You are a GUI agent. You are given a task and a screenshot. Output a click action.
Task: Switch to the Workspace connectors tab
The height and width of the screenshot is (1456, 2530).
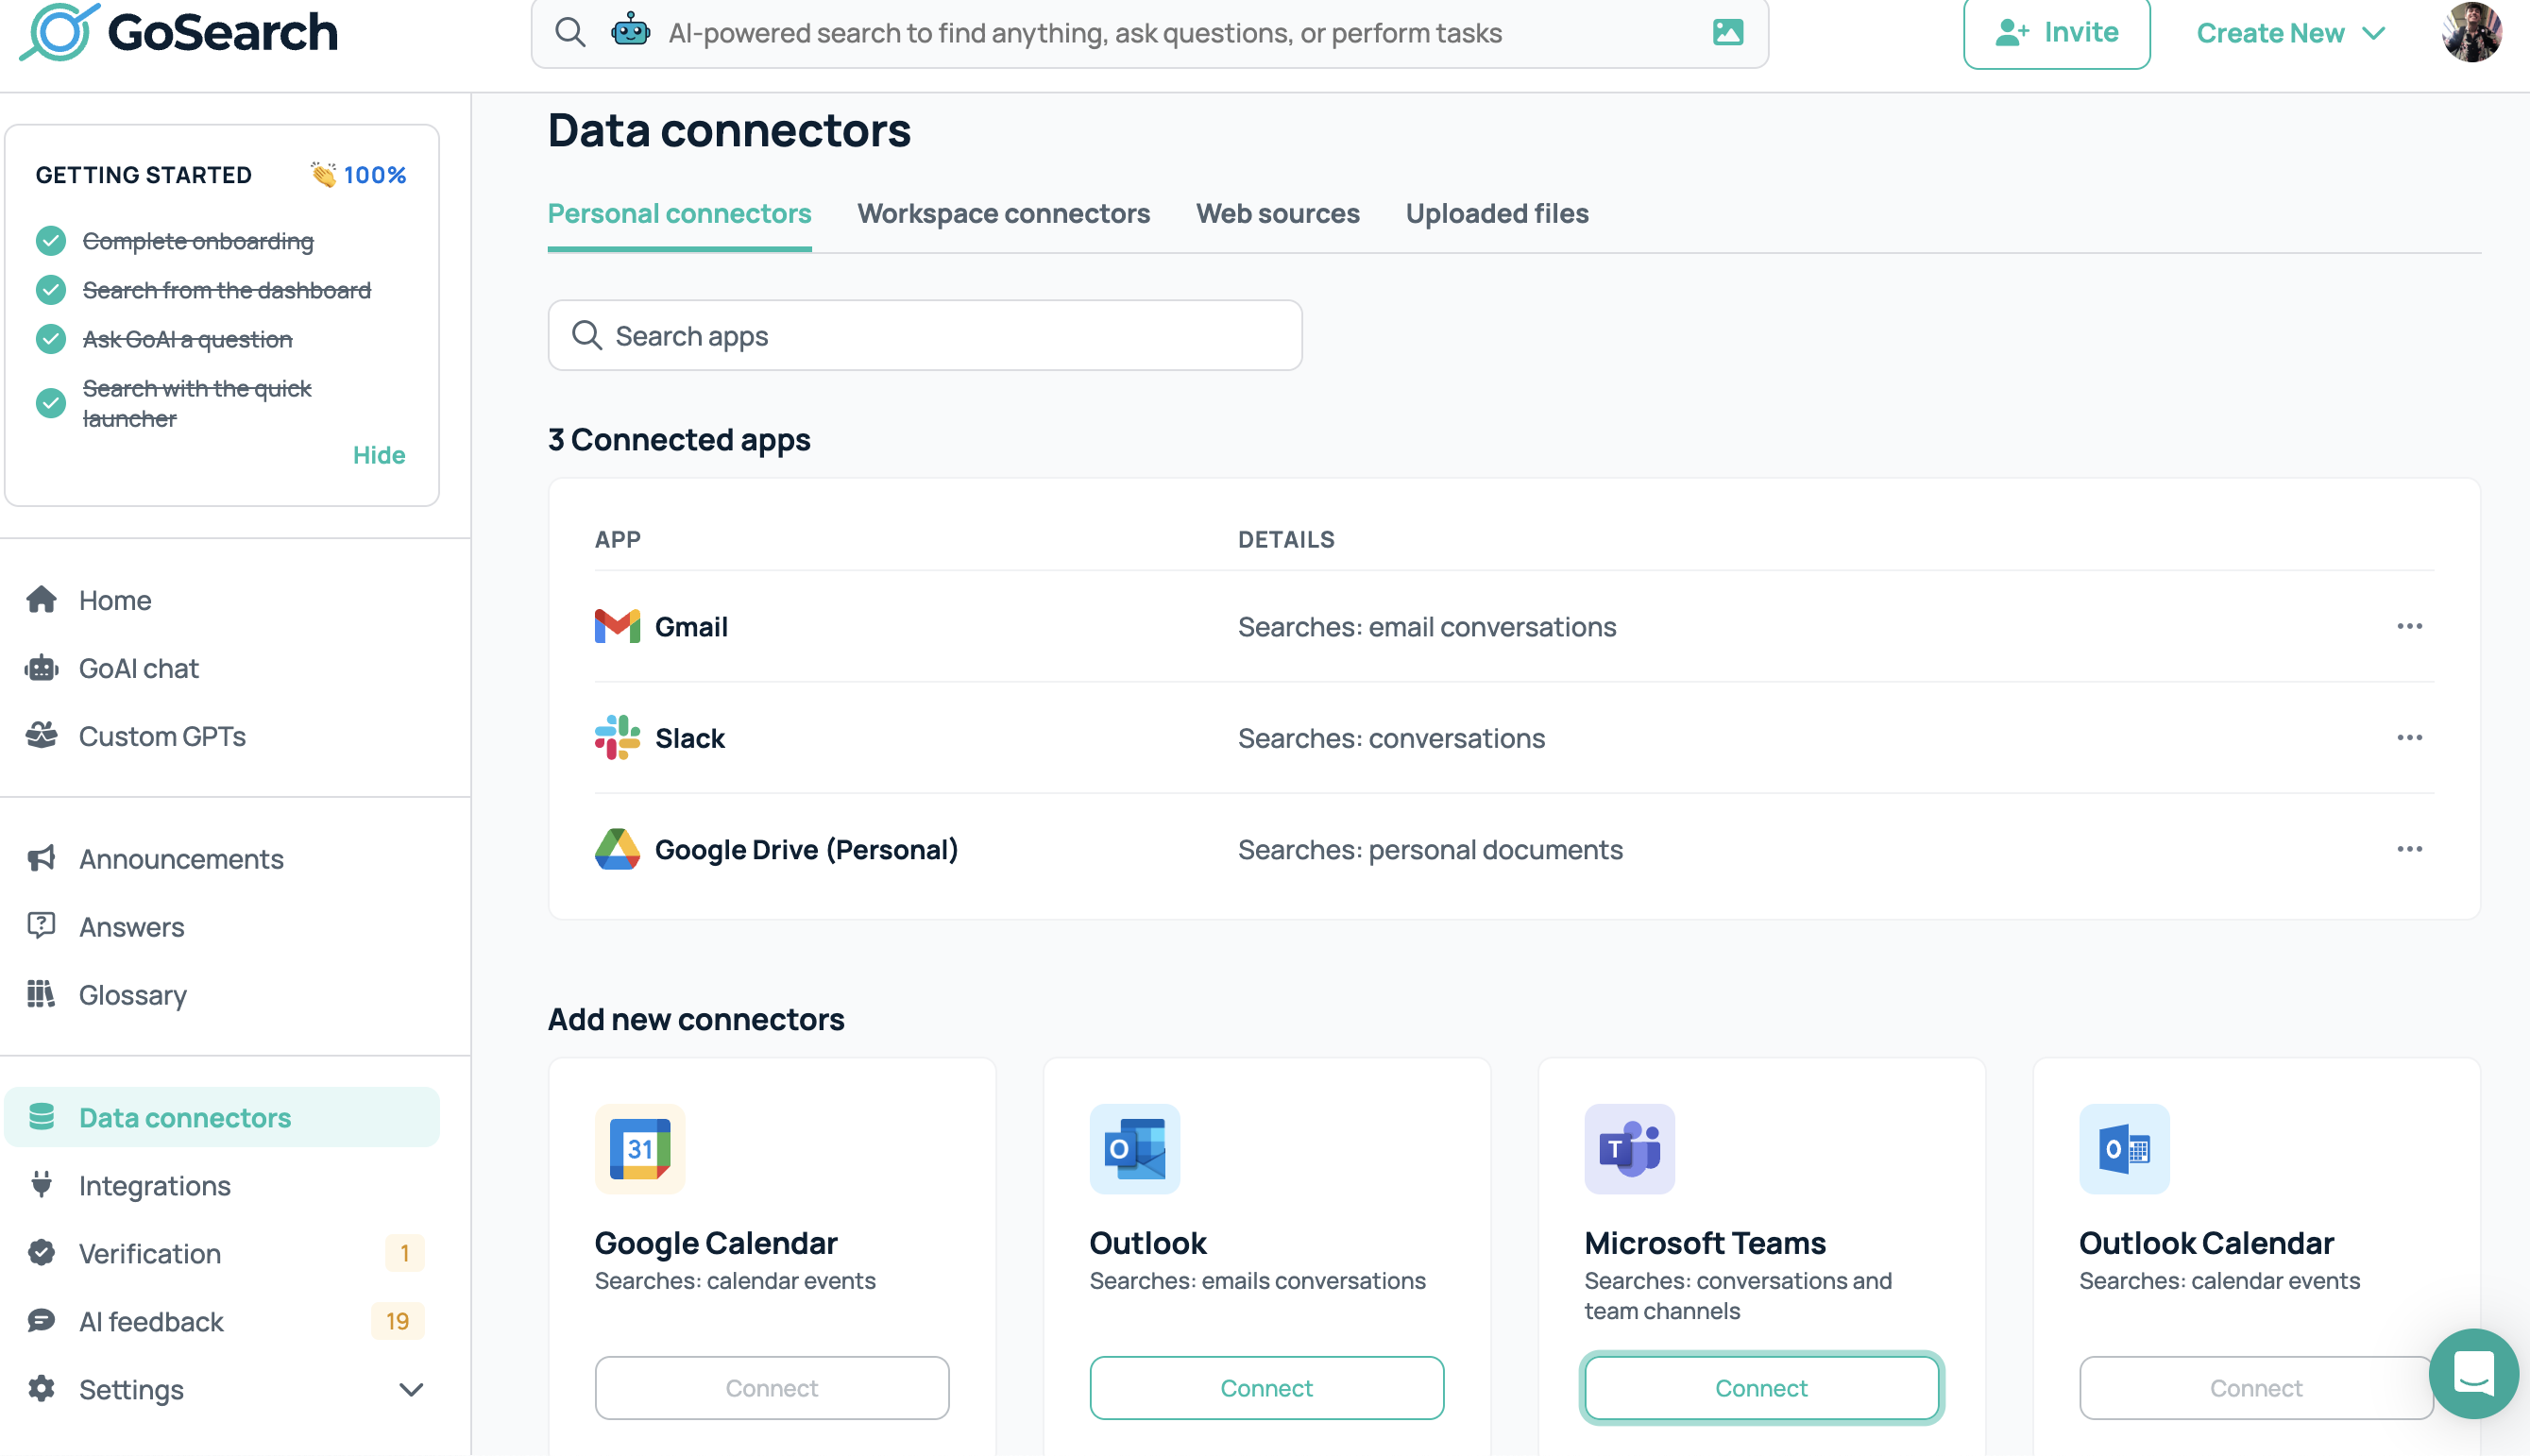[1003, 213]
